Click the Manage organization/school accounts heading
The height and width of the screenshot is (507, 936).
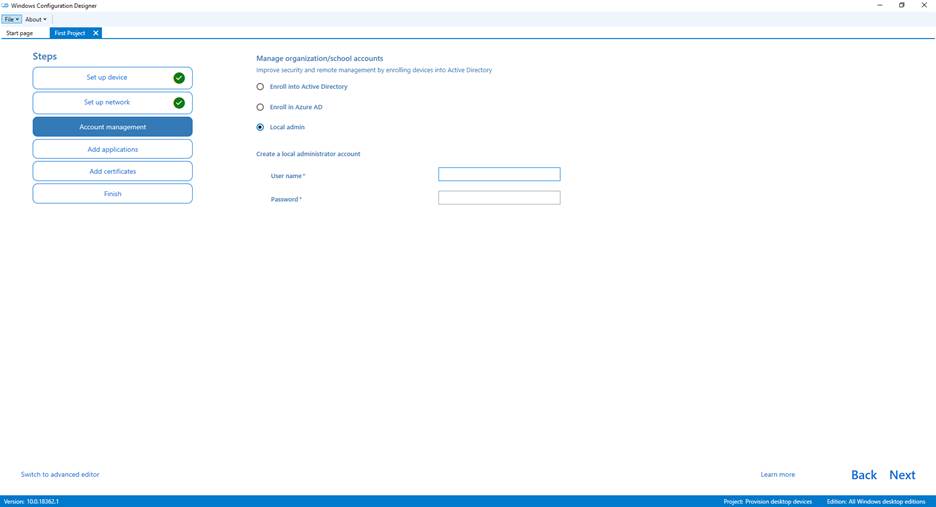(x=319, y=59)
